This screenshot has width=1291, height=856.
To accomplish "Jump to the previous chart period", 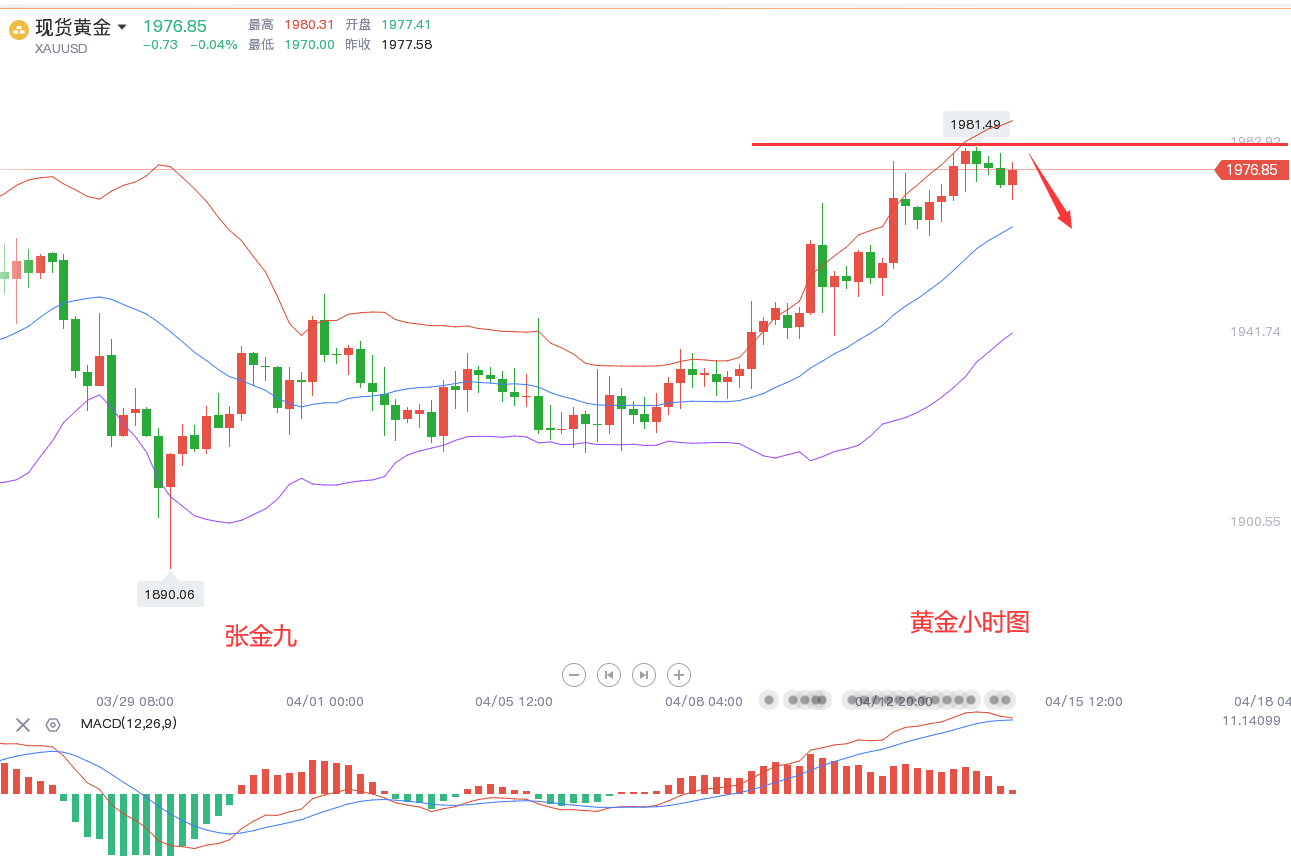I will pos(609,675).
